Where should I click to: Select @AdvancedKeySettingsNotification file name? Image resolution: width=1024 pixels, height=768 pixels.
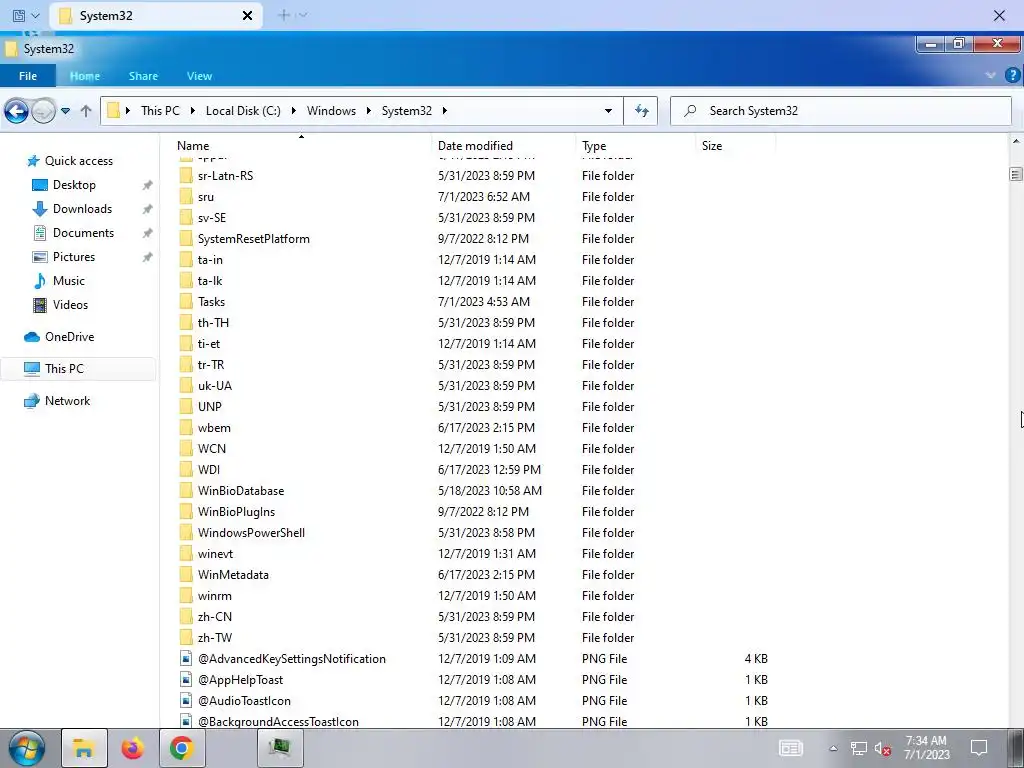(x=292, y=659)
